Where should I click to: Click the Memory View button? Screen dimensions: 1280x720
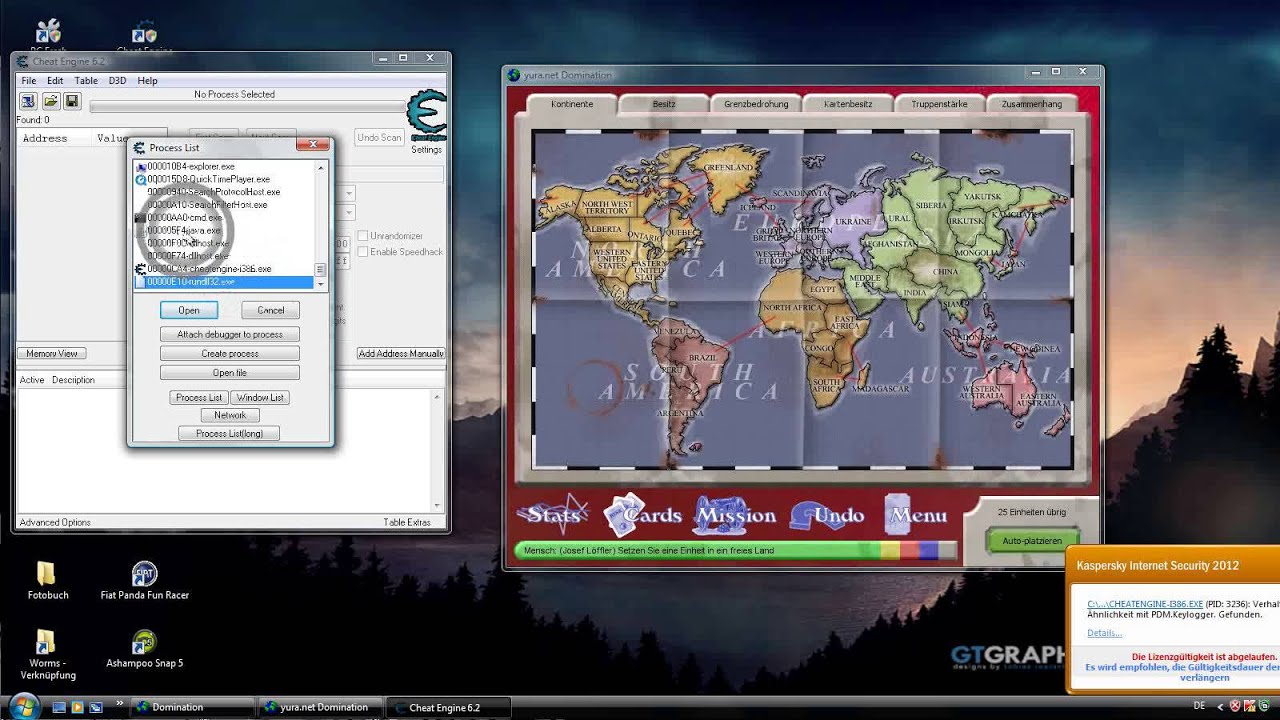click(x=52, y=353)
